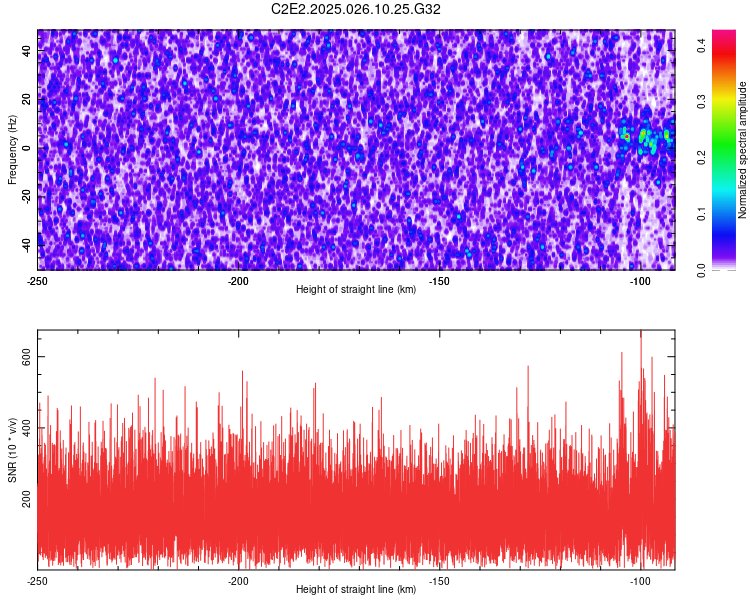Click the 200 SNR tick label
The height and width of the screenshot is (600, 750).
pos(26,499)
